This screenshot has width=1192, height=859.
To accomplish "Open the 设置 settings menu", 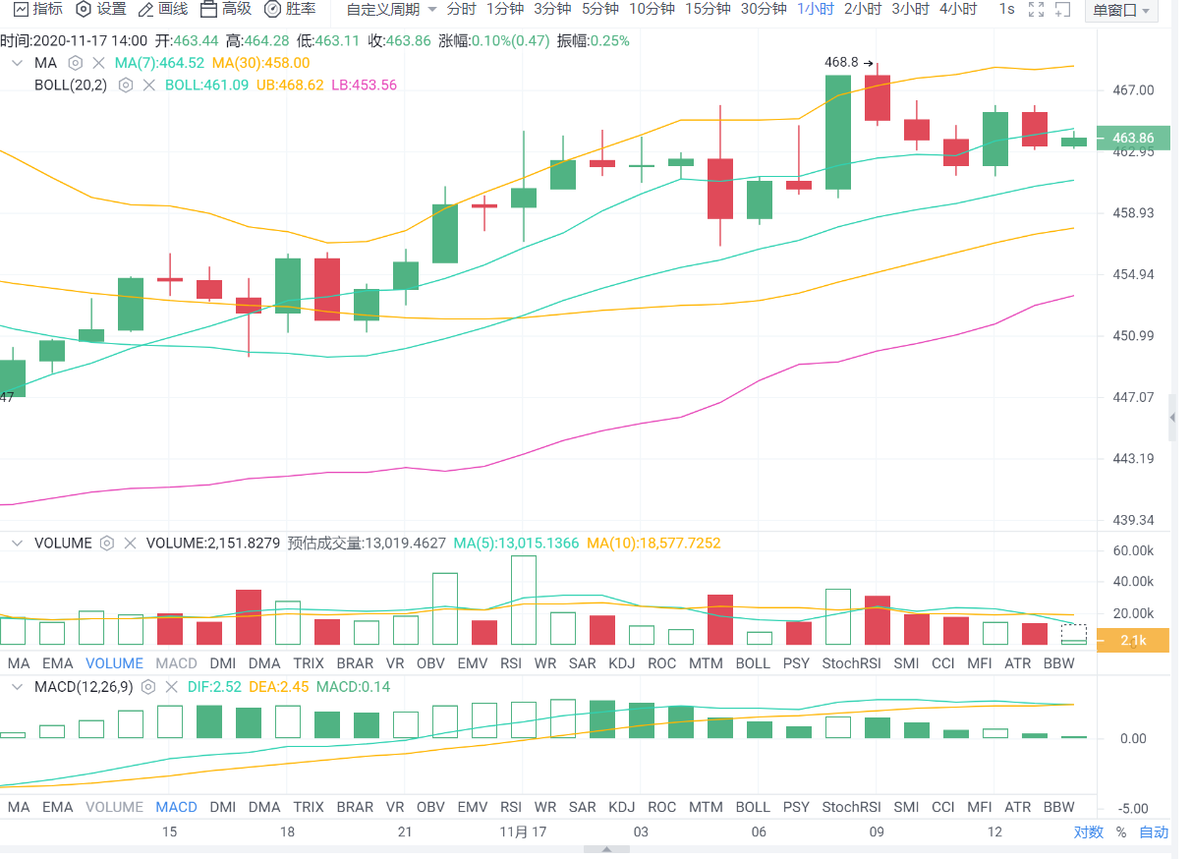I will click(x=102, y=9).
